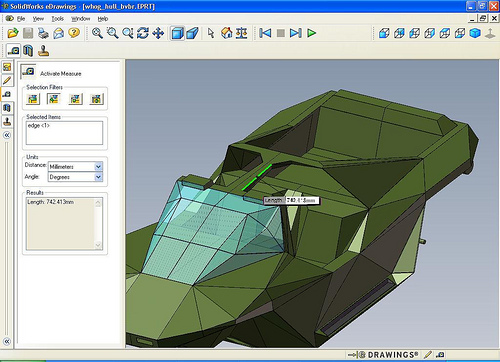Switch to the Markup pencil sidebar tab
Screen dimensions: 500x362
coord(7,81)
